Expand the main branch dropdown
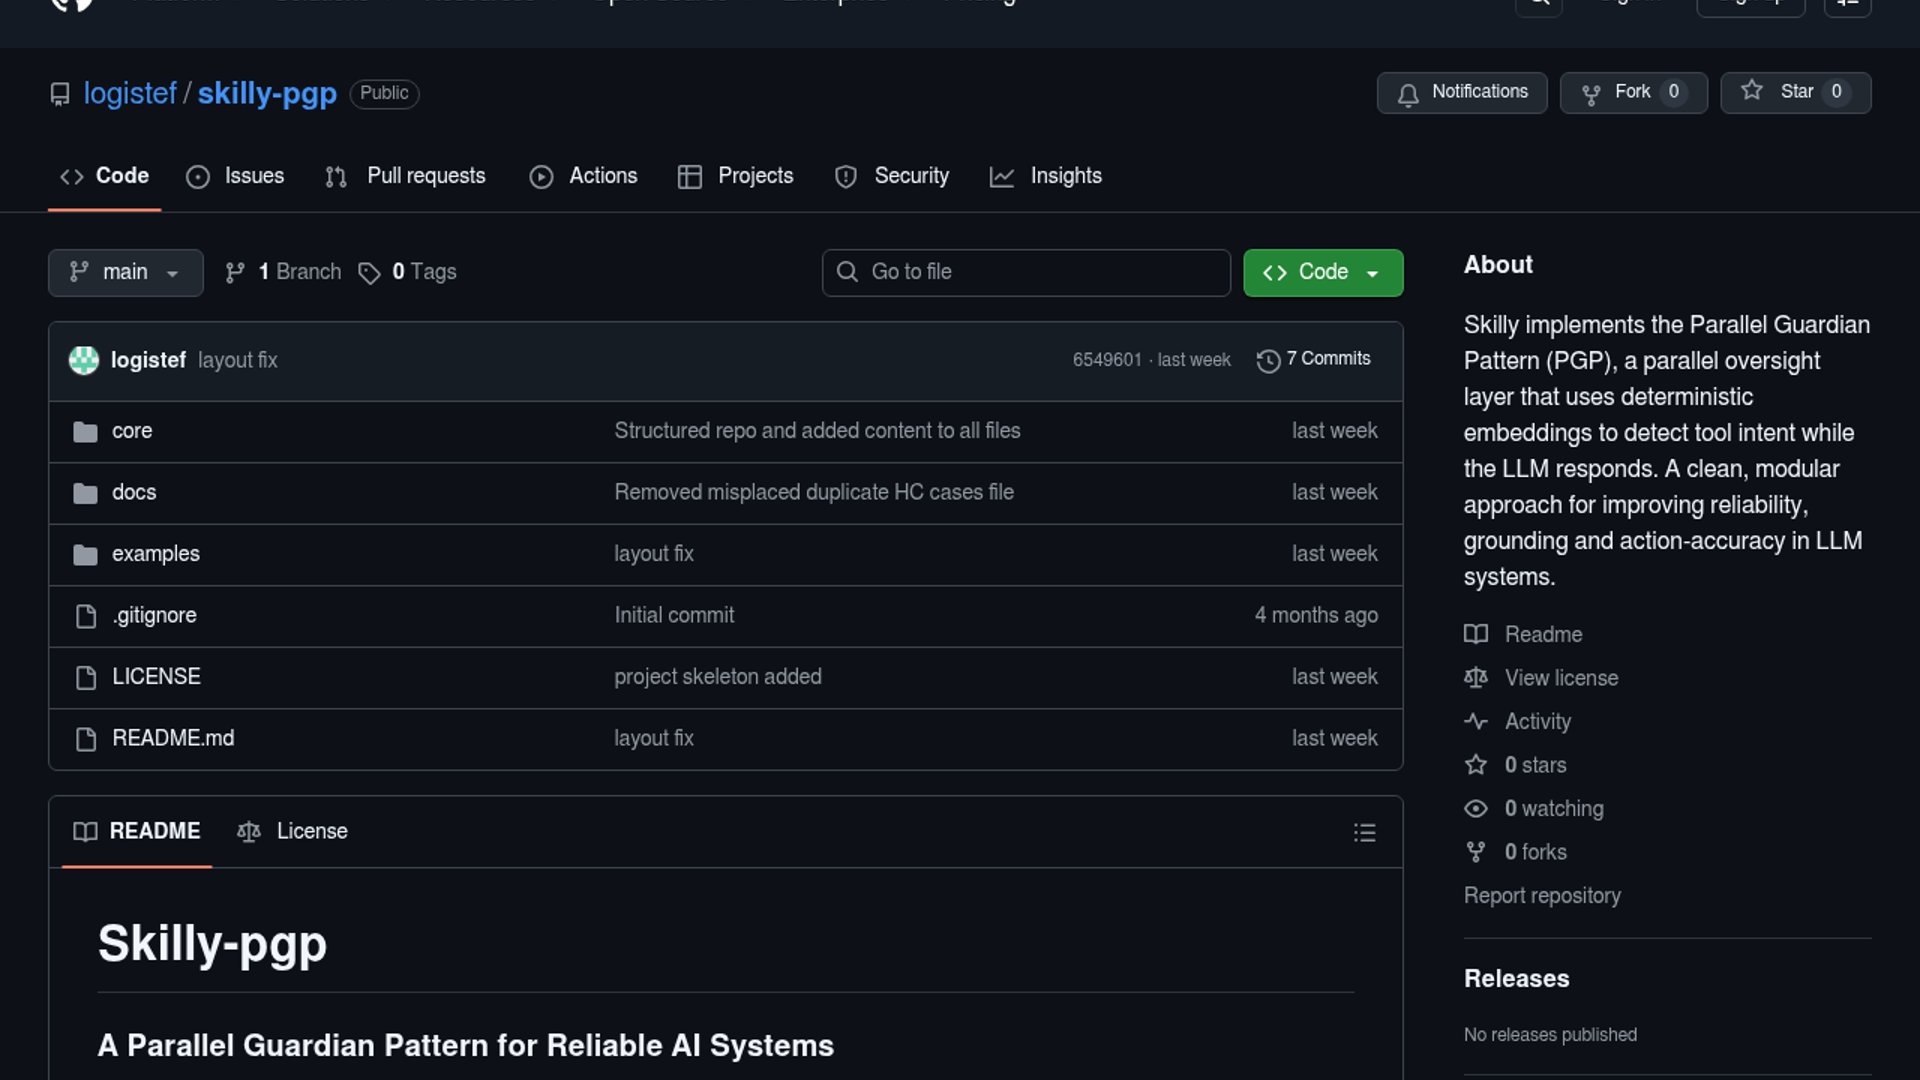This screenshot has width=1920, height=1080. coord(125,273)
